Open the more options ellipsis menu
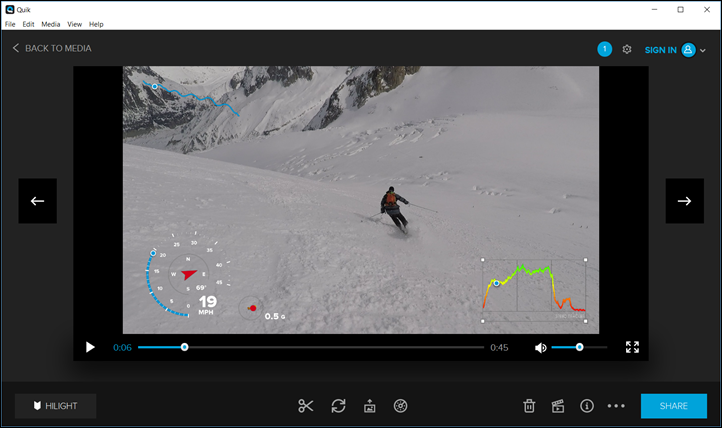Viewport: 722px width, 428px height. pos(616,406)
